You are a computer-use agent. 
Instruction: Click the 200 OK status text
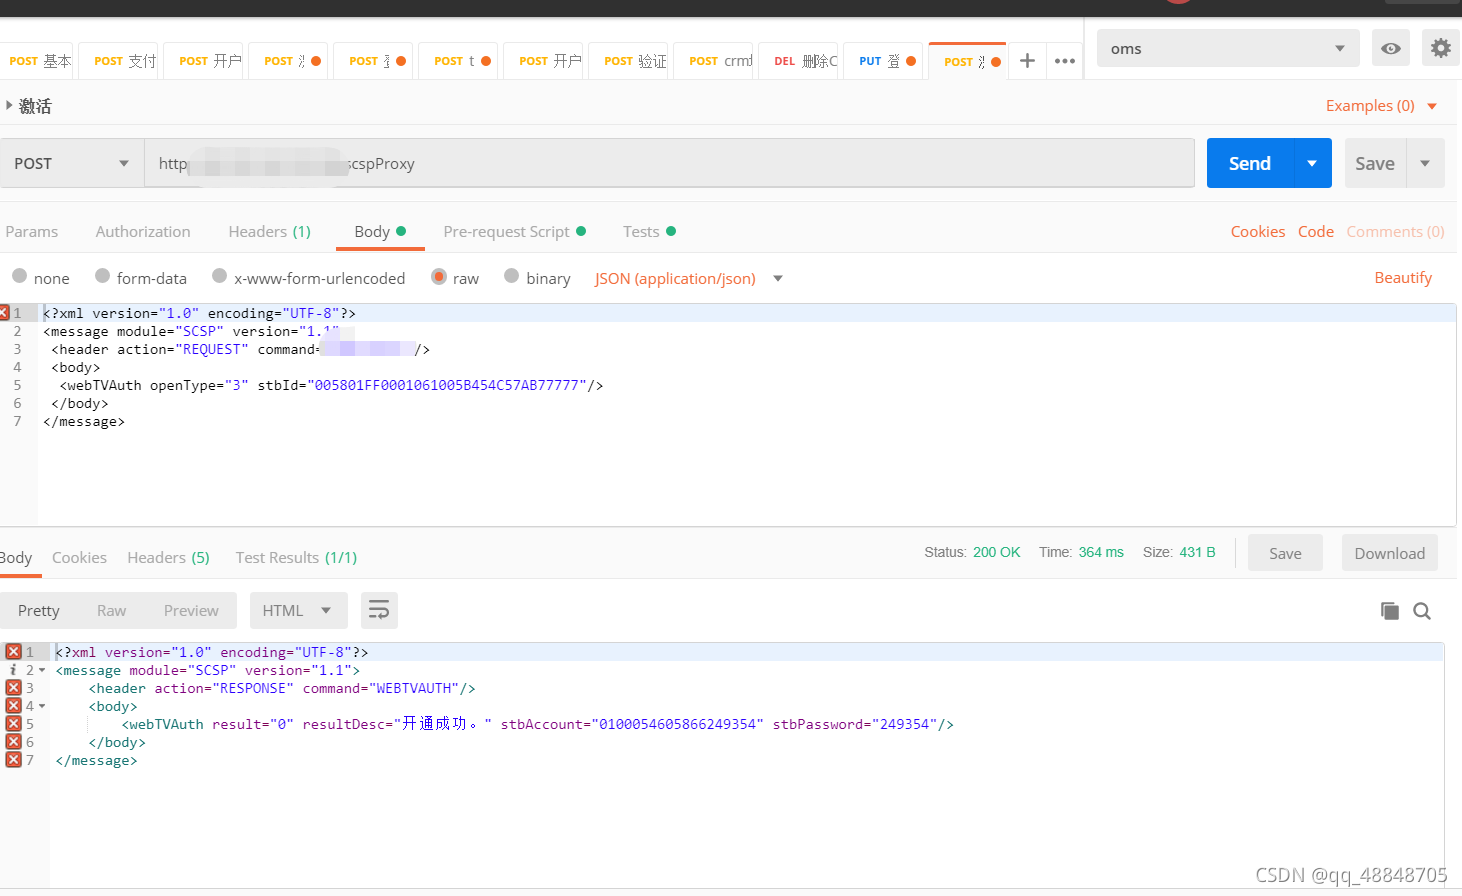point(996,552)
